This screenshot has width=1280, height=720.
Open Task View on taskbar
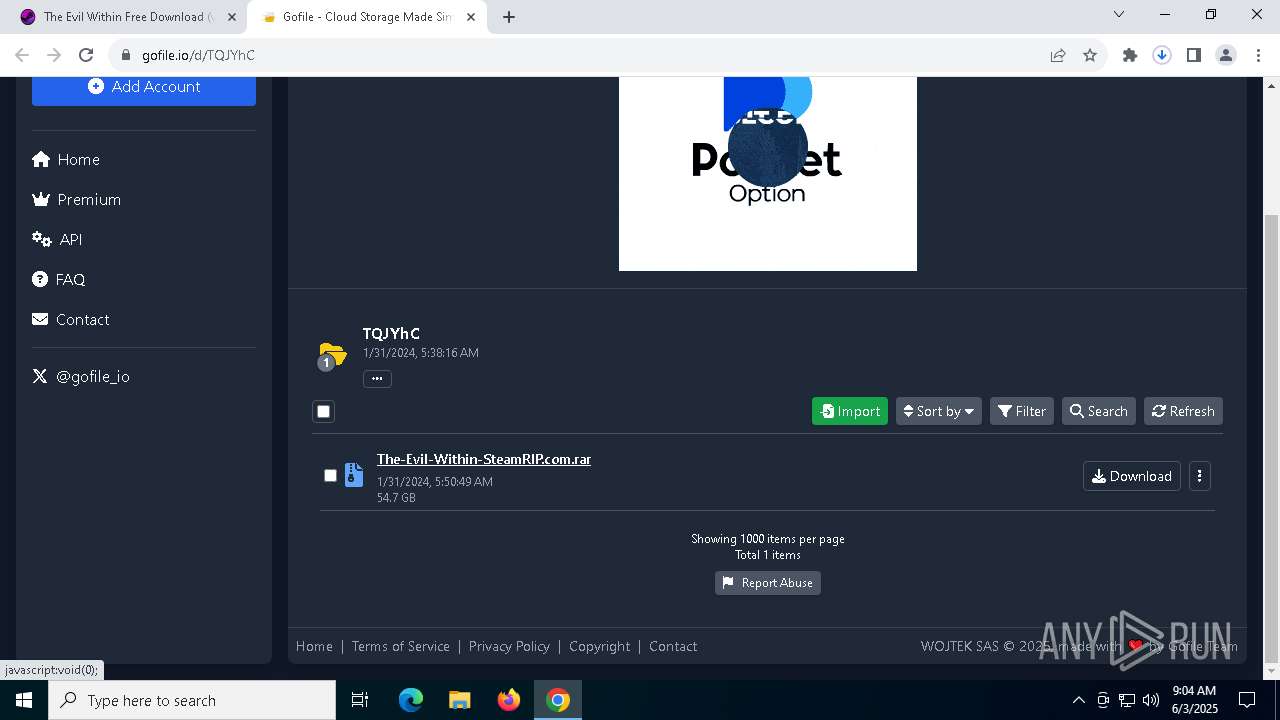click(x=360, y=700)
